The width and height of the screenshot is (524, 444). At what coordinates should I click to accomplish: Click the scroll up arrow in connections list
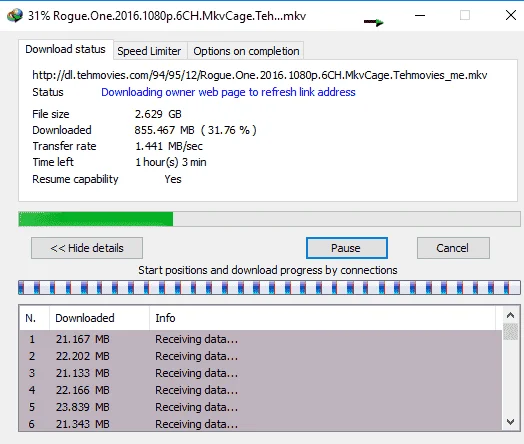[x=510, y=315]
